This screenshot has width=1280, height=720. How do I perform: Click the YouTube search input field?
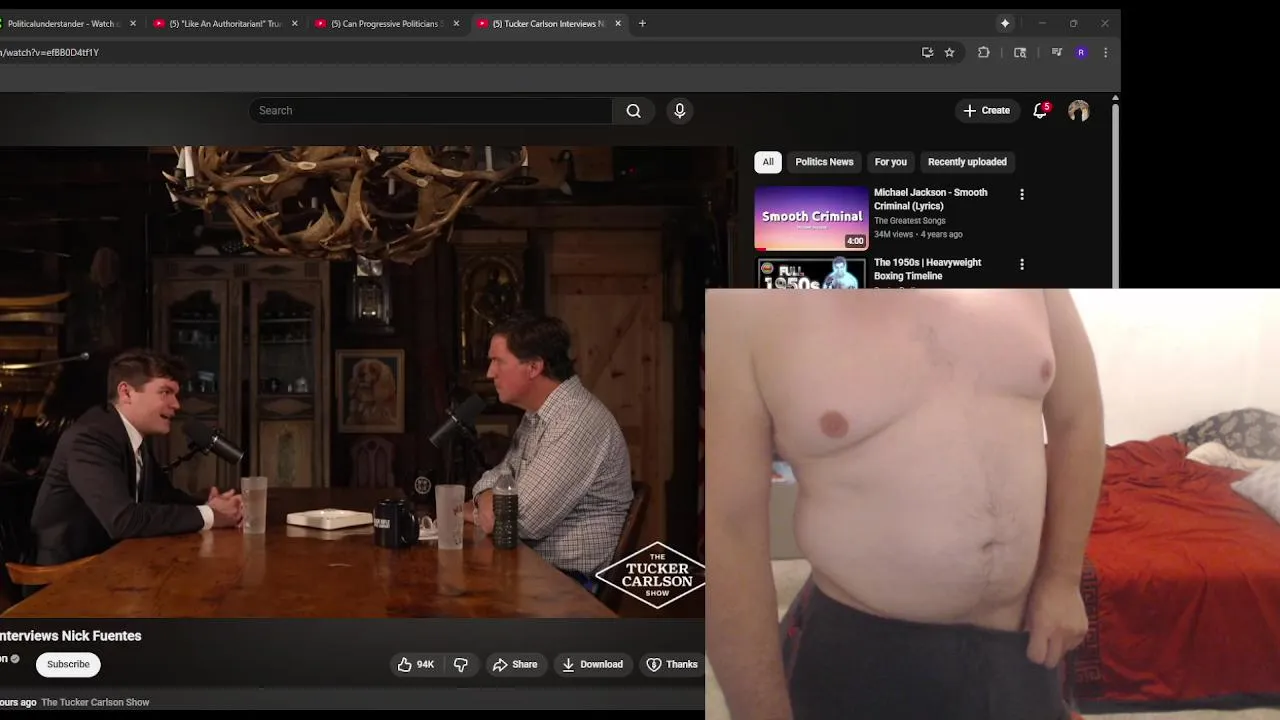pos(431,111)
